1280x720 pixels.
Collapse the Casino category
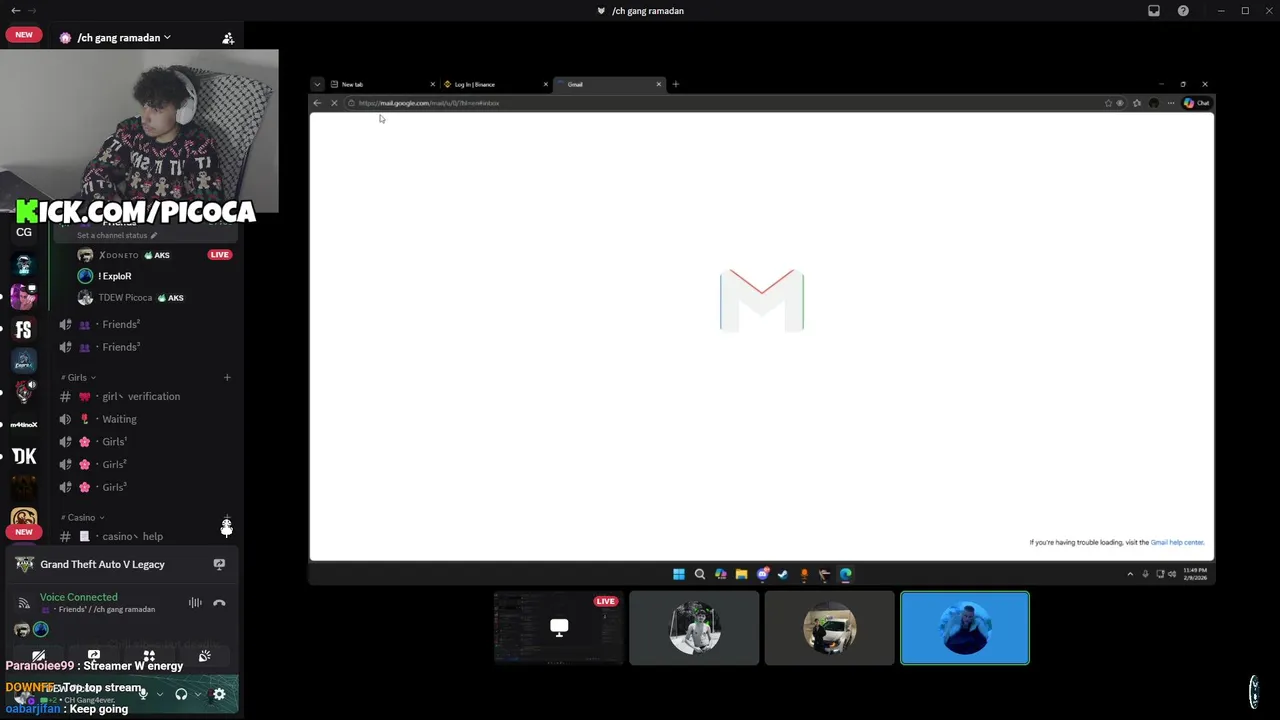point(82,517)
